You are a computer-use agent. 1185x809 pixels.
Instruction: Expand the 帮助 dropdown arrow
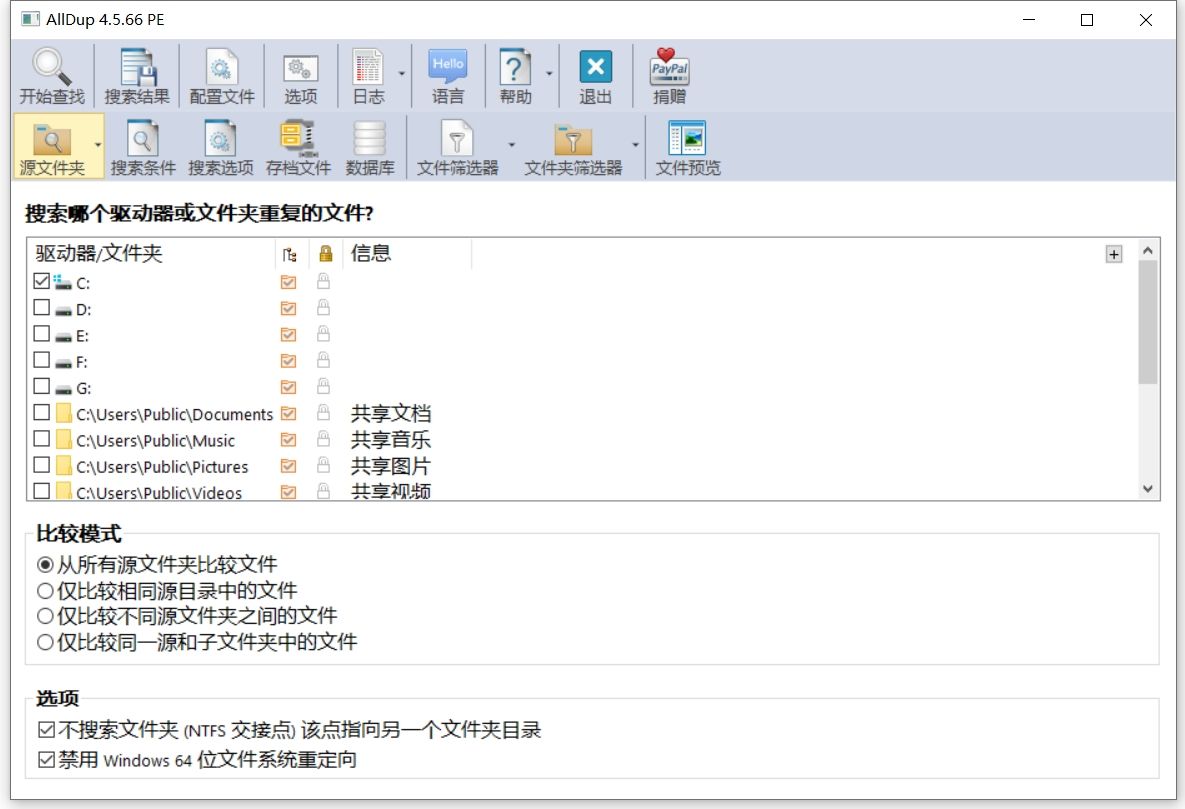coord(549,74)
